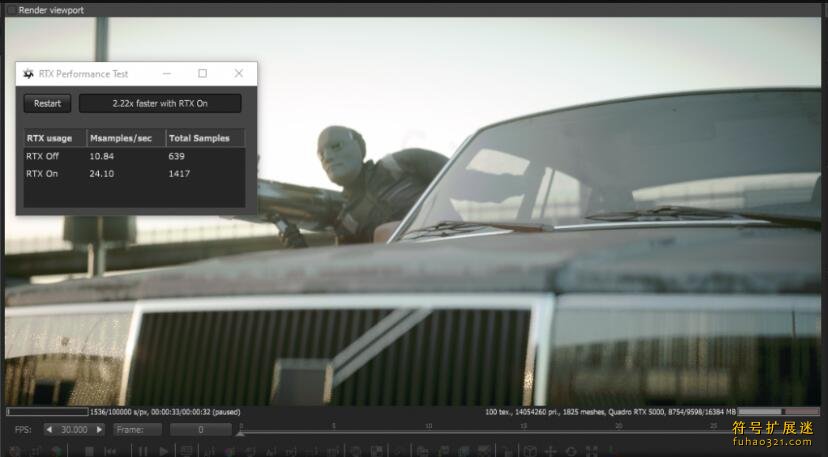Increase FPS with the right arrow

[x=99, y=430]
